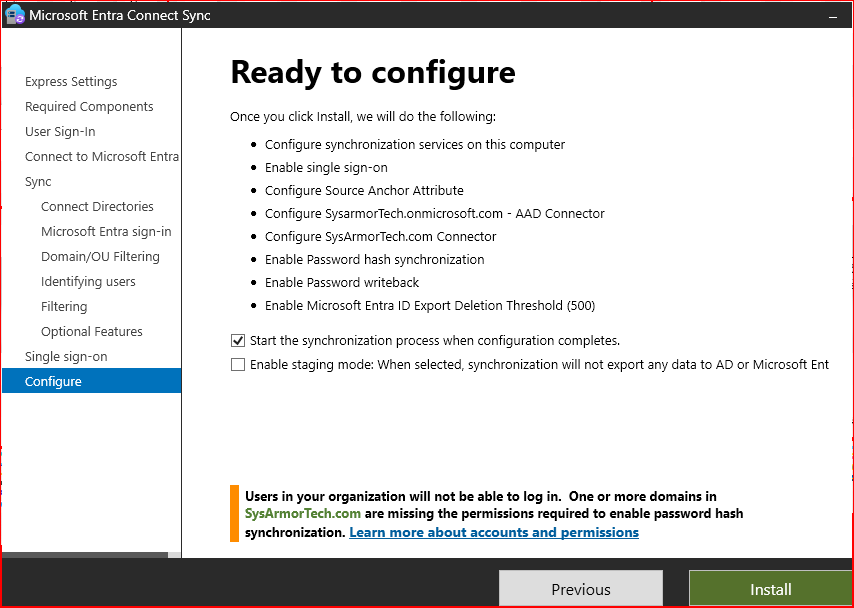Open Domain/OU Filtering sub-step
This screenshot has height=608, width=854.
coord(100,257)
